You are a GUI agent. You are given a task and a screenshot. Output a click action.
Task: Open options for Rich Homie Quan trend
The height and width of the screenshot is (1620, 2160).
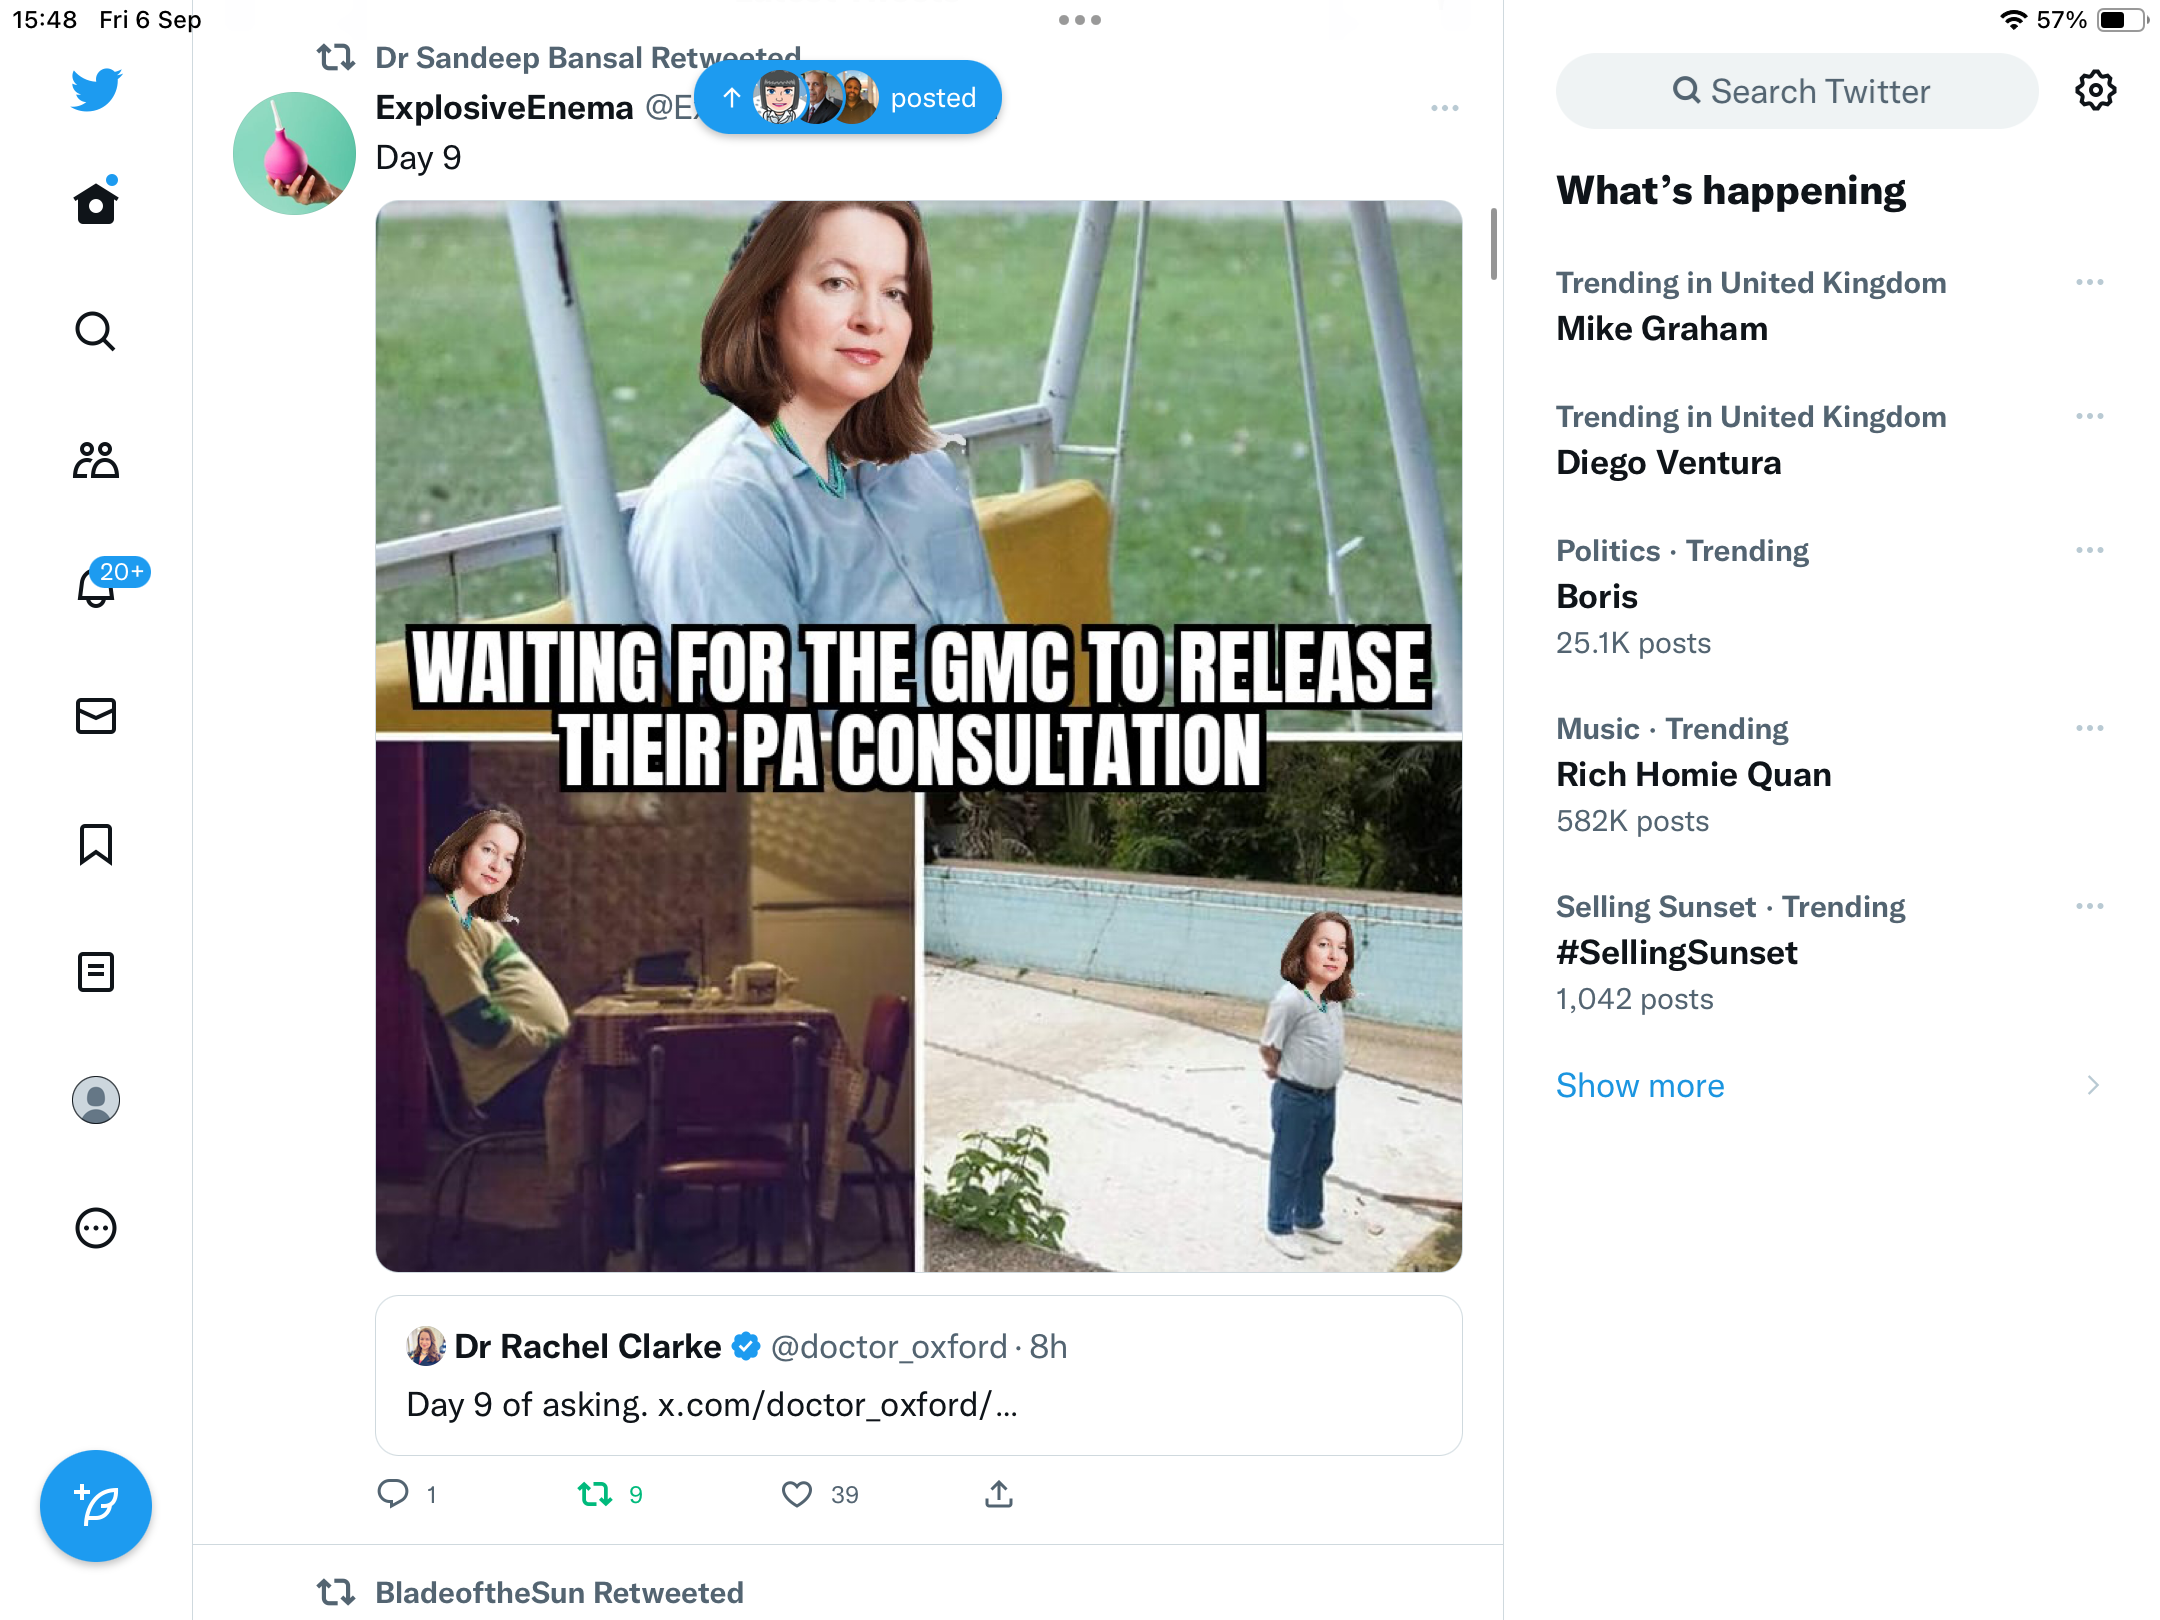click(2090, 729)
